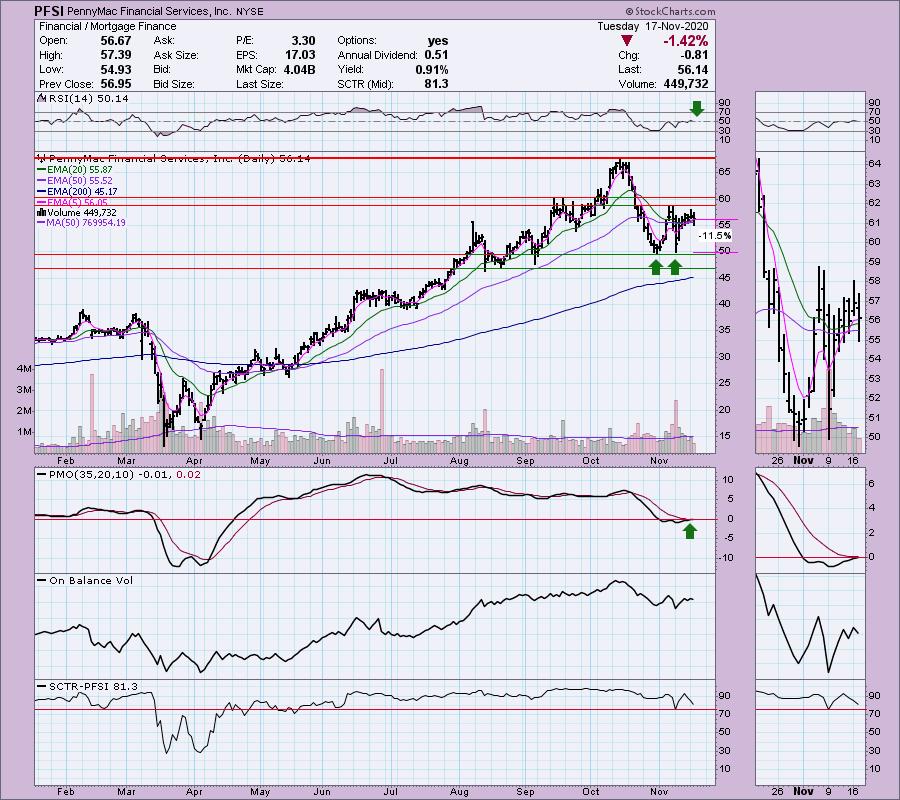Click the Financial / Mortgage Finance sector text
Image resolution: width=900 pixels, height=800 pixels.
[x=107, y=26]
